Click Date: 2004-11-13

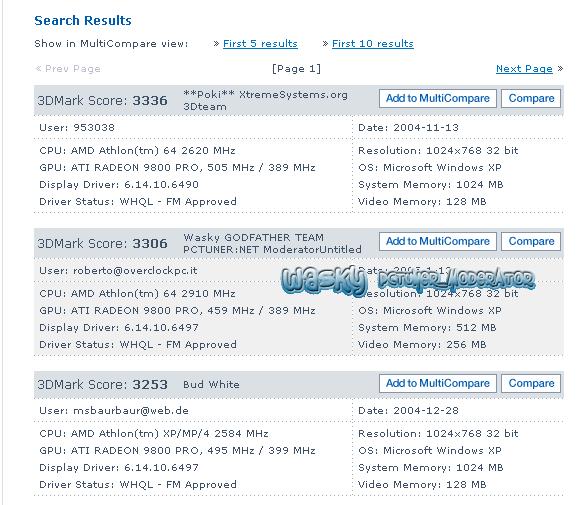click(408, 128)
